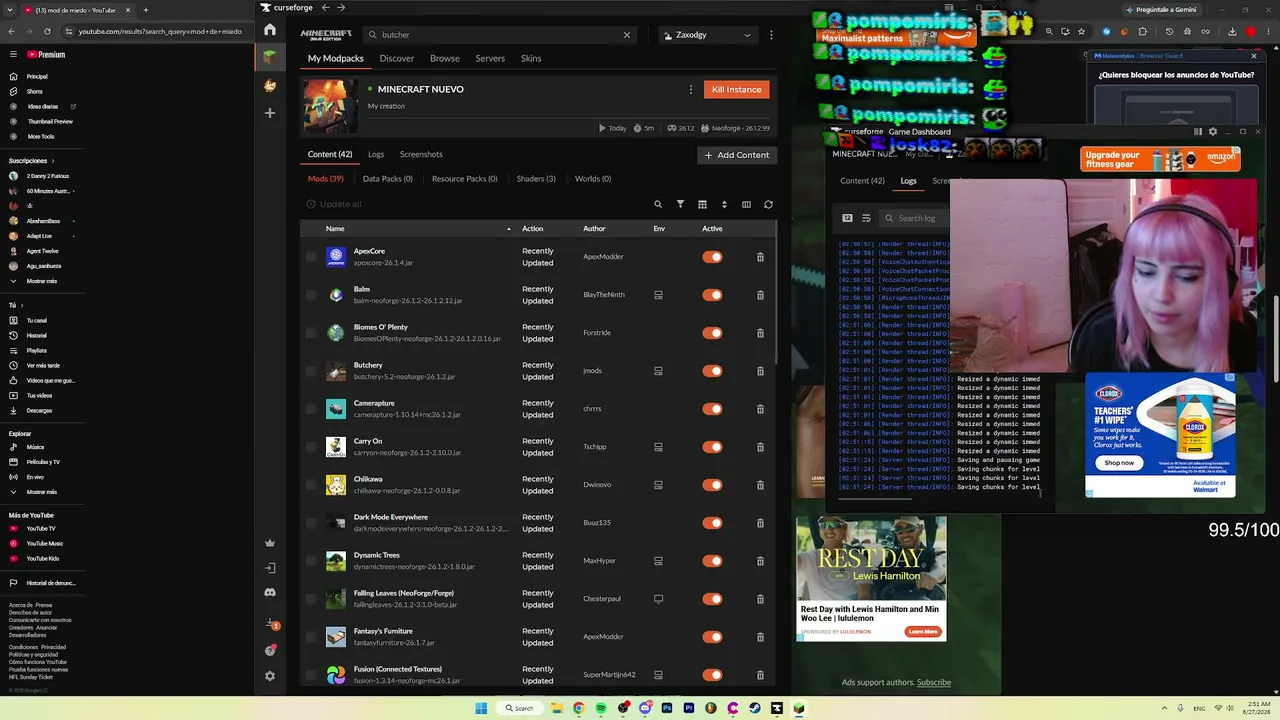Expand the Suscripciones section chevron
The width and height of the screenshot is (1280, 720).
click(x=53, y=161)
